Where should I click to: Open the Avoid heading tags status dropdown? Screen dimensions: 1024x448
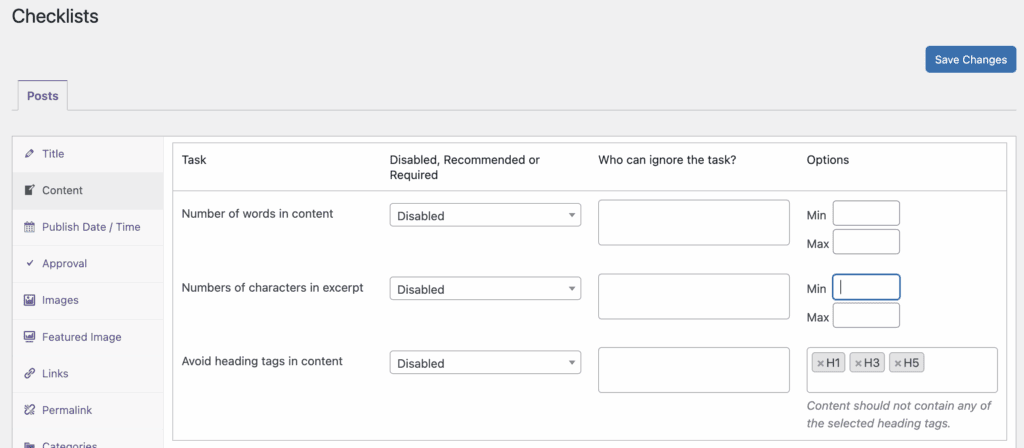[485, 363]
